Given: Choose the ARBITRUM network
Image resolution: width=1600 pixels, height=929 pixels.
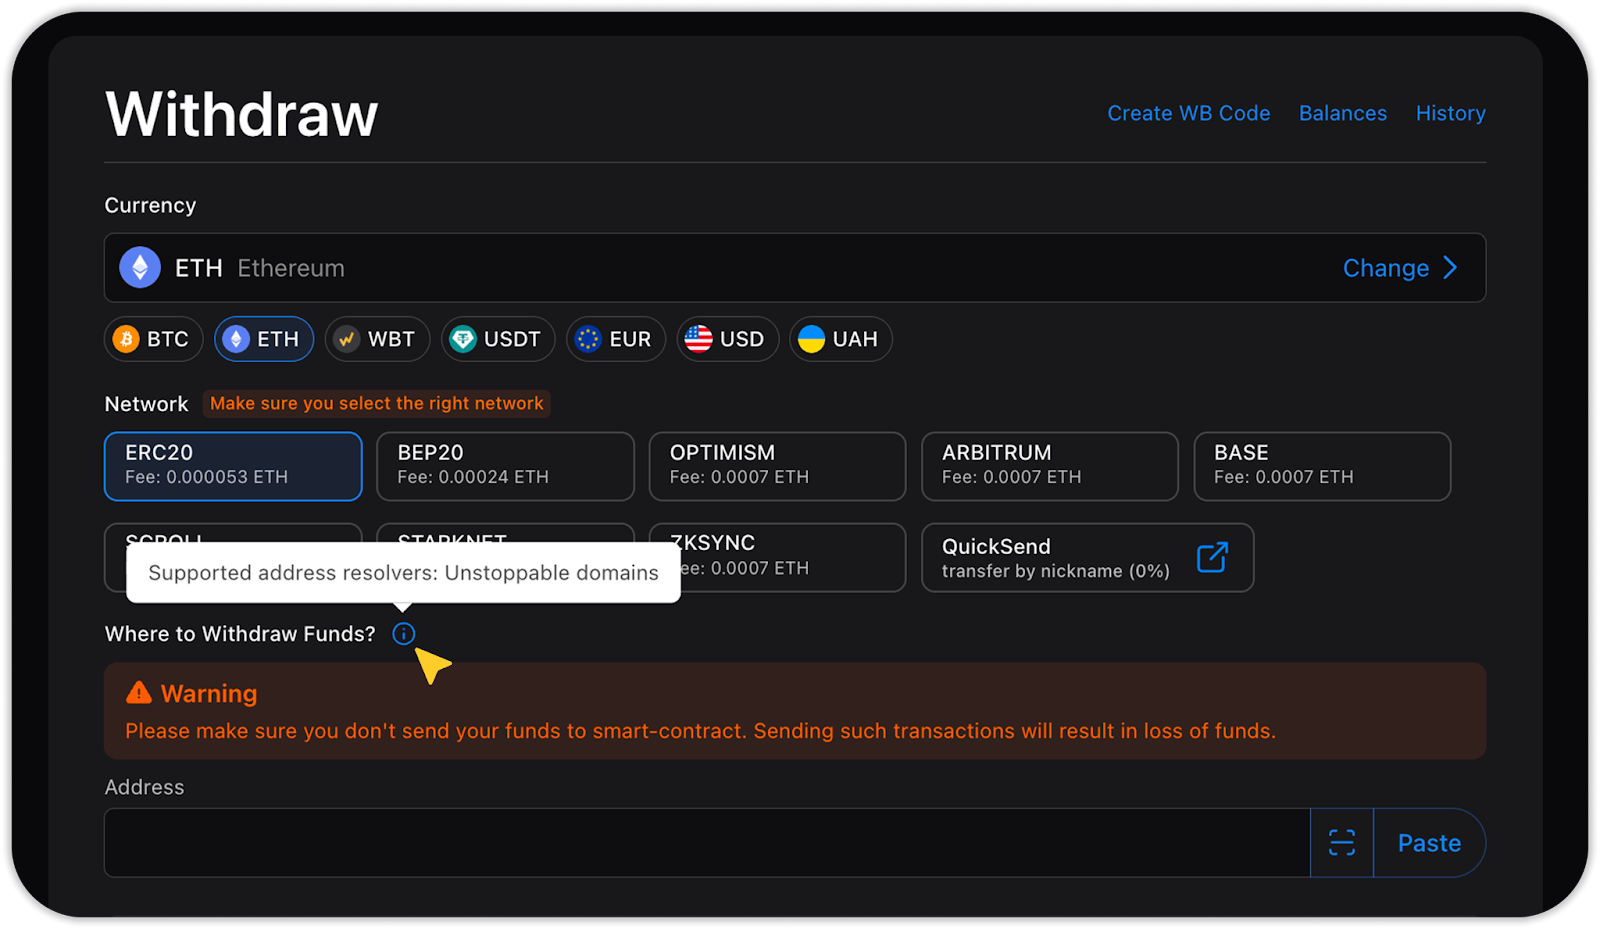Looking at the screenshot, I should click(1049, 466).
